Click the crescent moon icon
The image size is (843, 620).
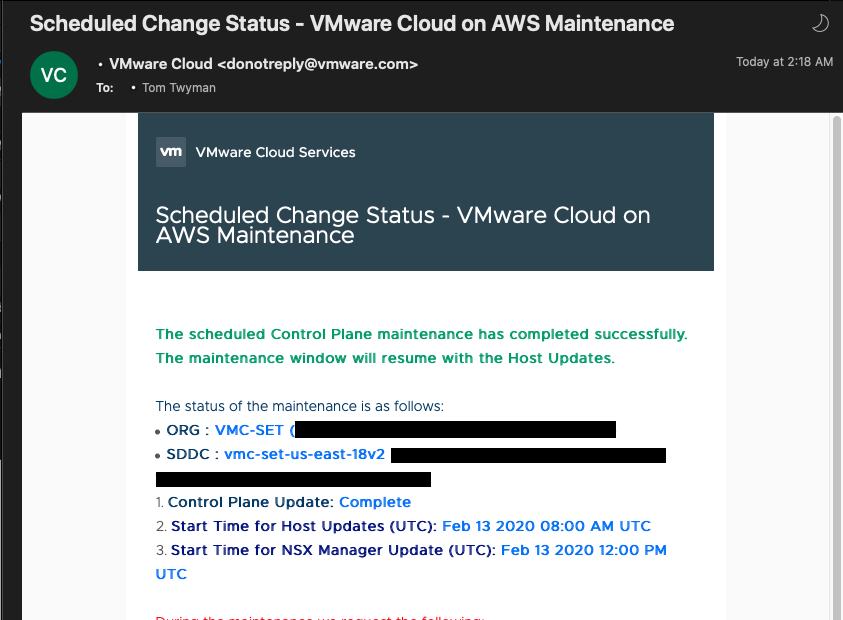[x=818, y=23]
